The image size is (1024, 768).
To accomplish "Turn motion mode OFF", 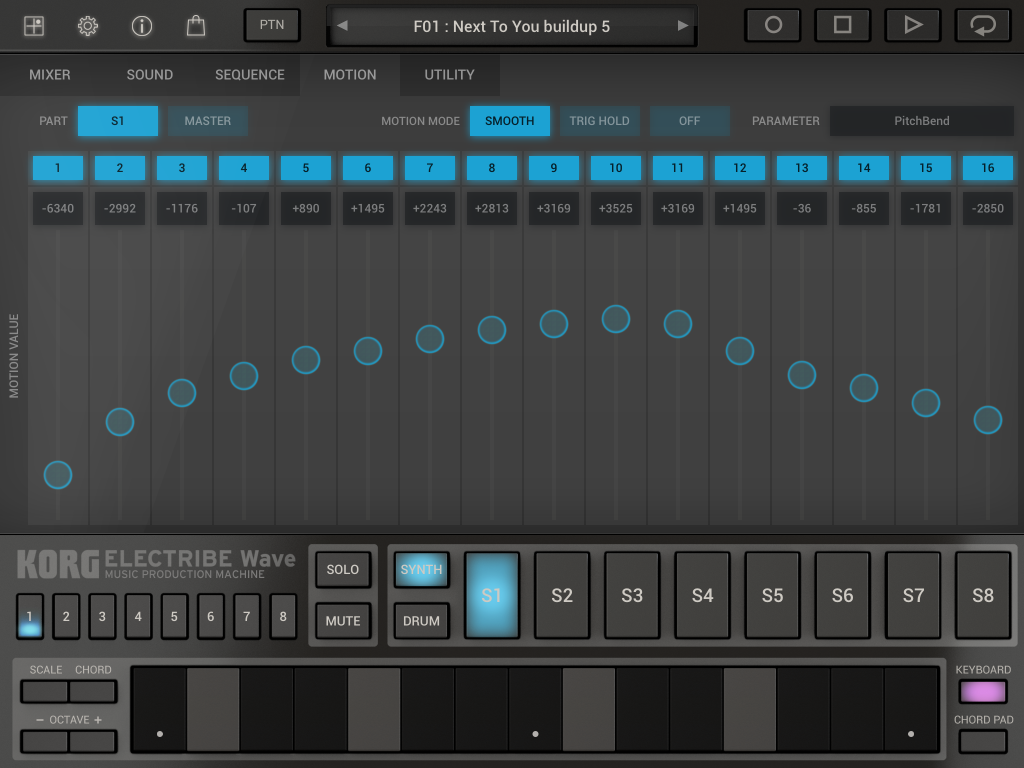I will [x=689, y=121].
